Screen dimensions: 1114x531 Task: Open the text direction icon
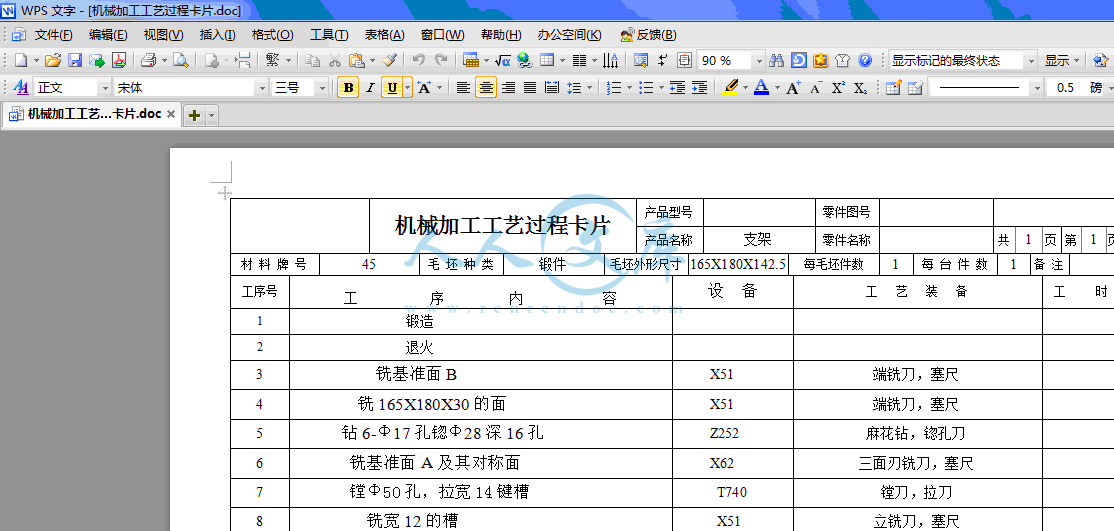point(610,60)
